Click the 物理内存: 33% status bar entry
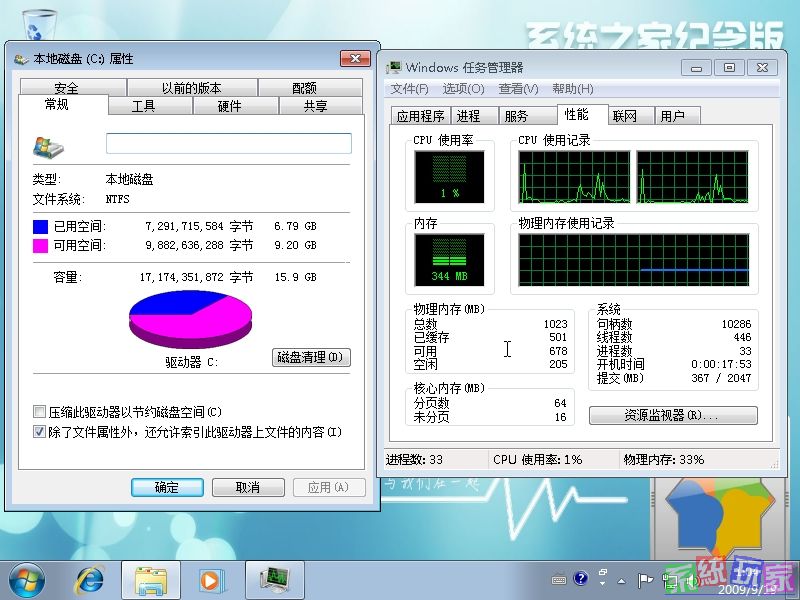 (663, 460)
